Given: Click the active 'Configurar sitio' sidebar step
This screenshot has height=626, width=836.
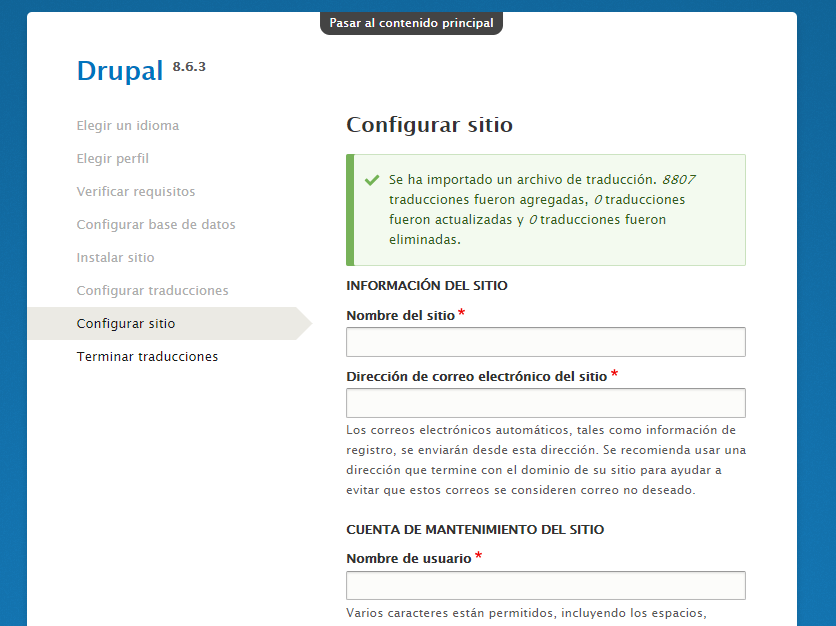Looking at the screenshot, I should tap(170, 324).
